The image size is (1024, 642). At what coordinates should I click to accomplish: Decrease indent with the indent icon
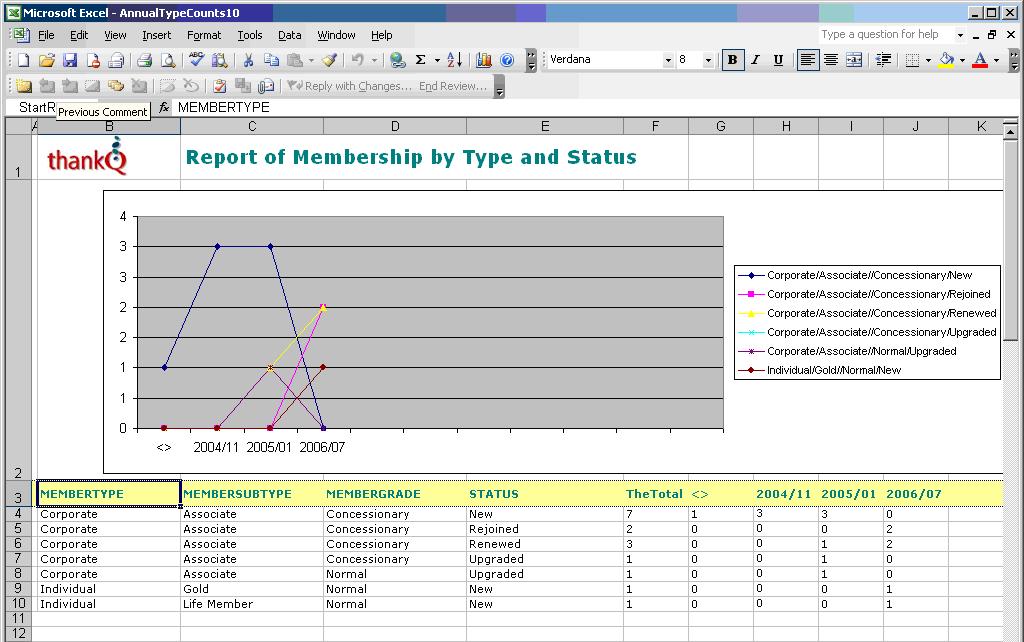883,60
